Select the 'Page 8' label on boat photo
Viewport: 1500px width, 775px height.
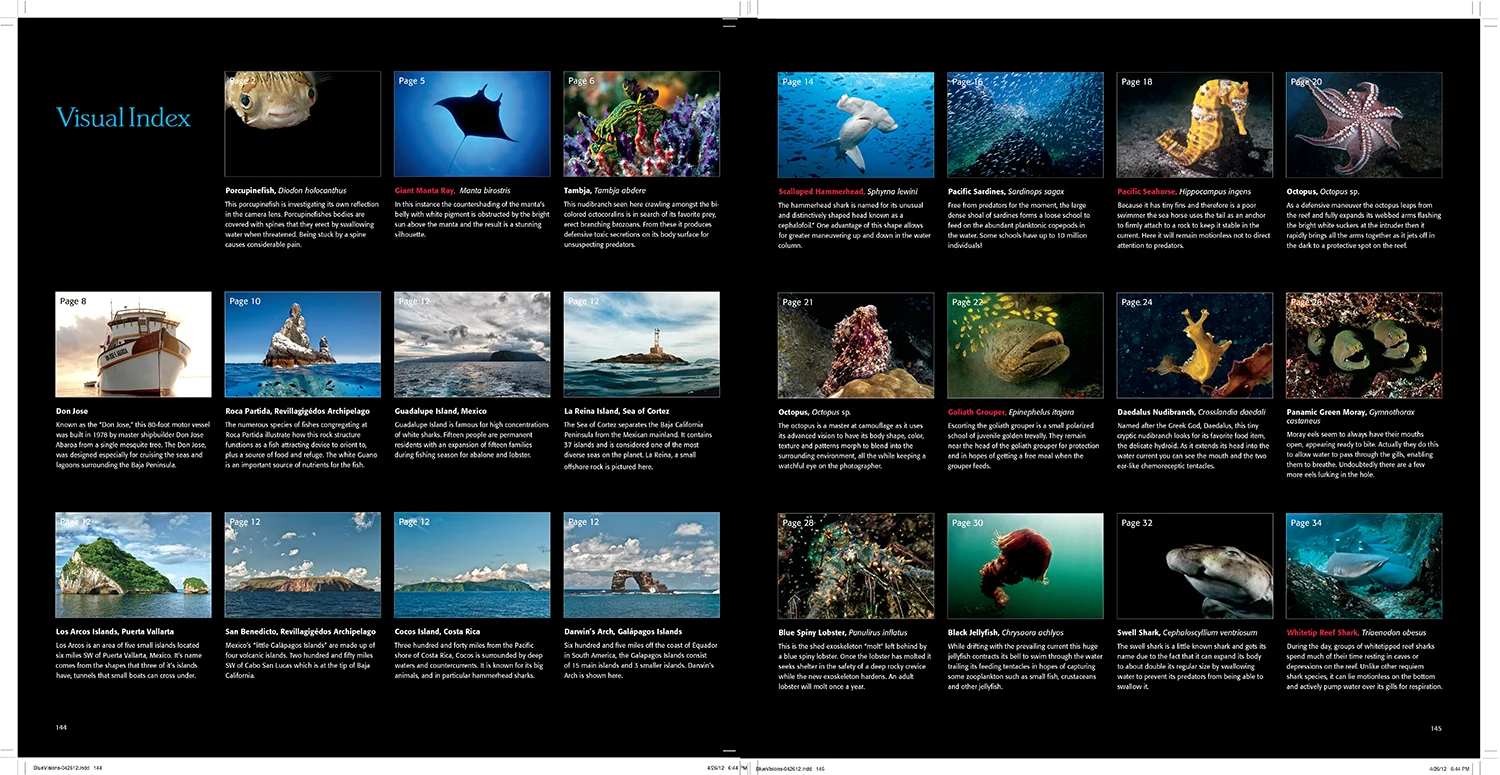(x=73, y=301)
